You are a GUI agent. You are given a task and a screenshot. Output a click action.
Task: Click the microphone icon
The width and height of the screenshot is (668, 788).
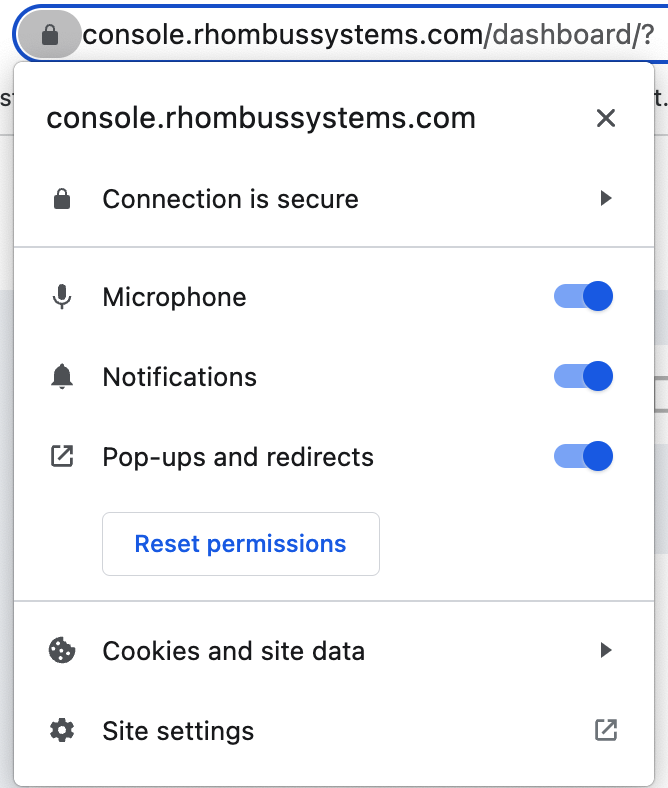(62, 297)
